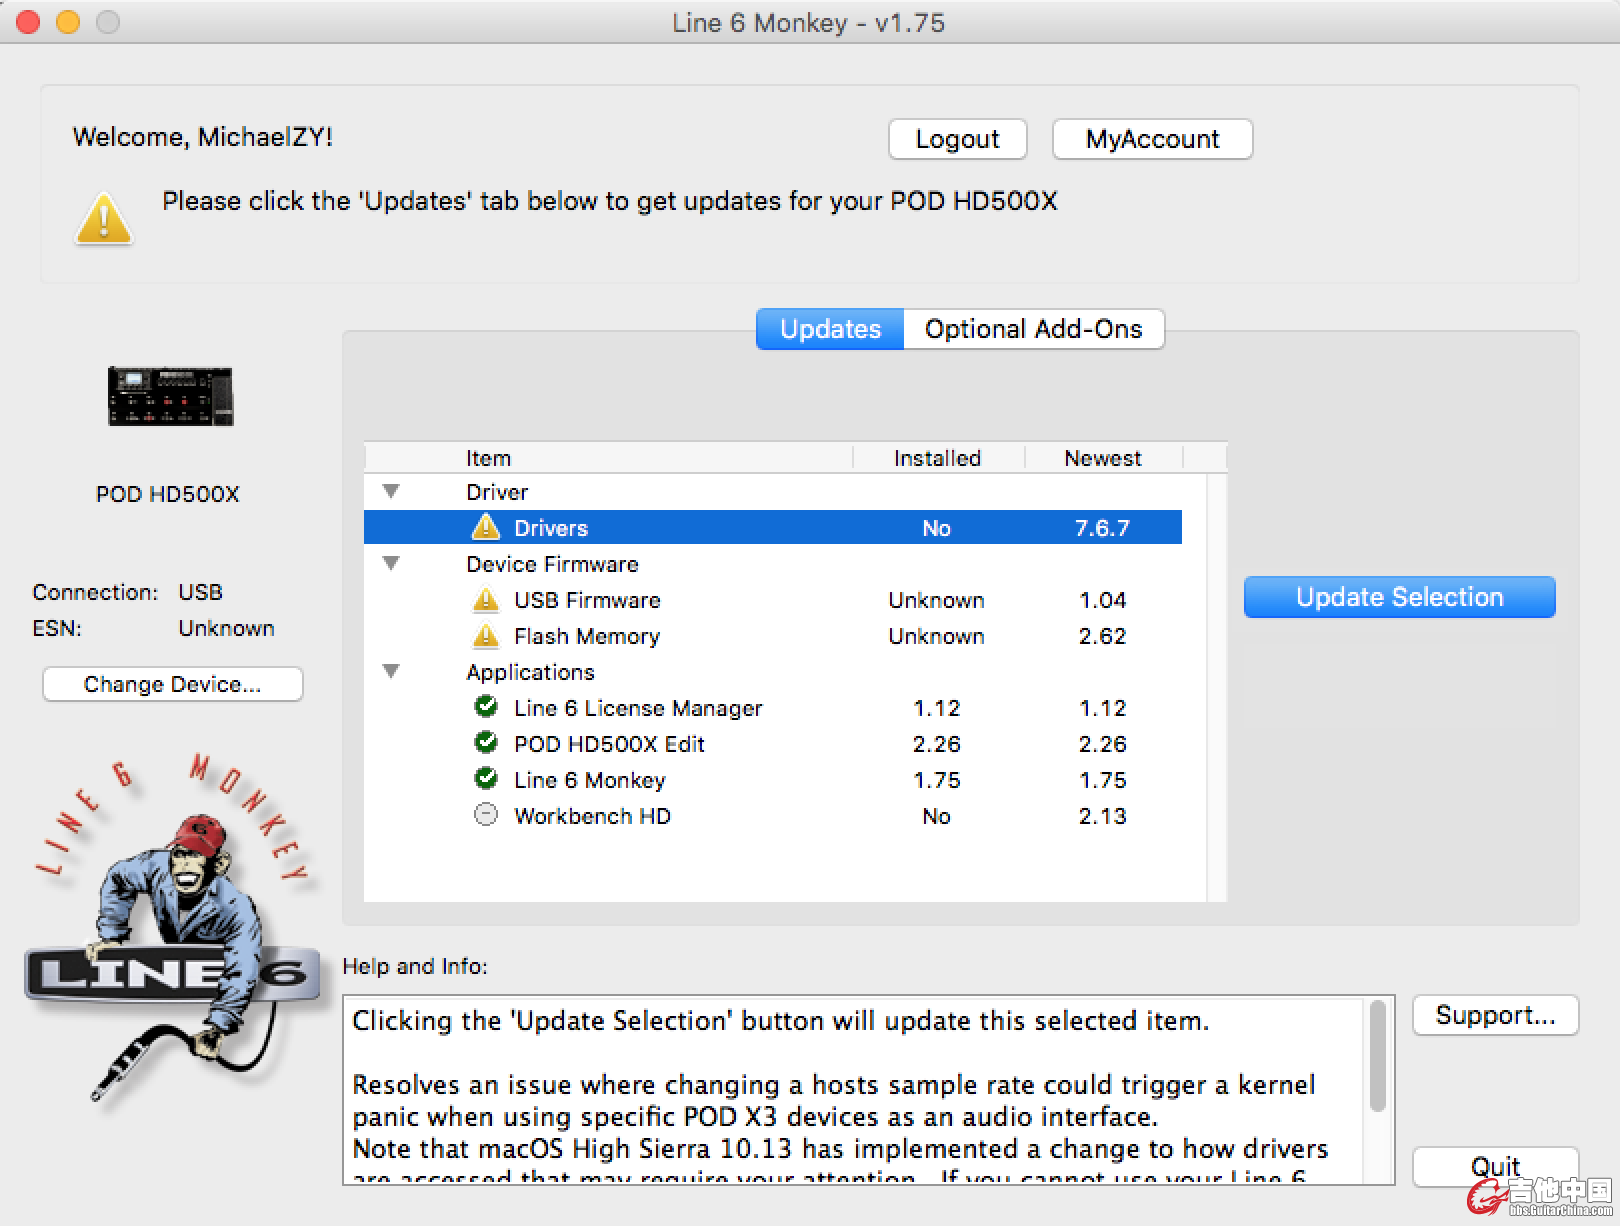Click the Change Device... button

pos(172,684)
